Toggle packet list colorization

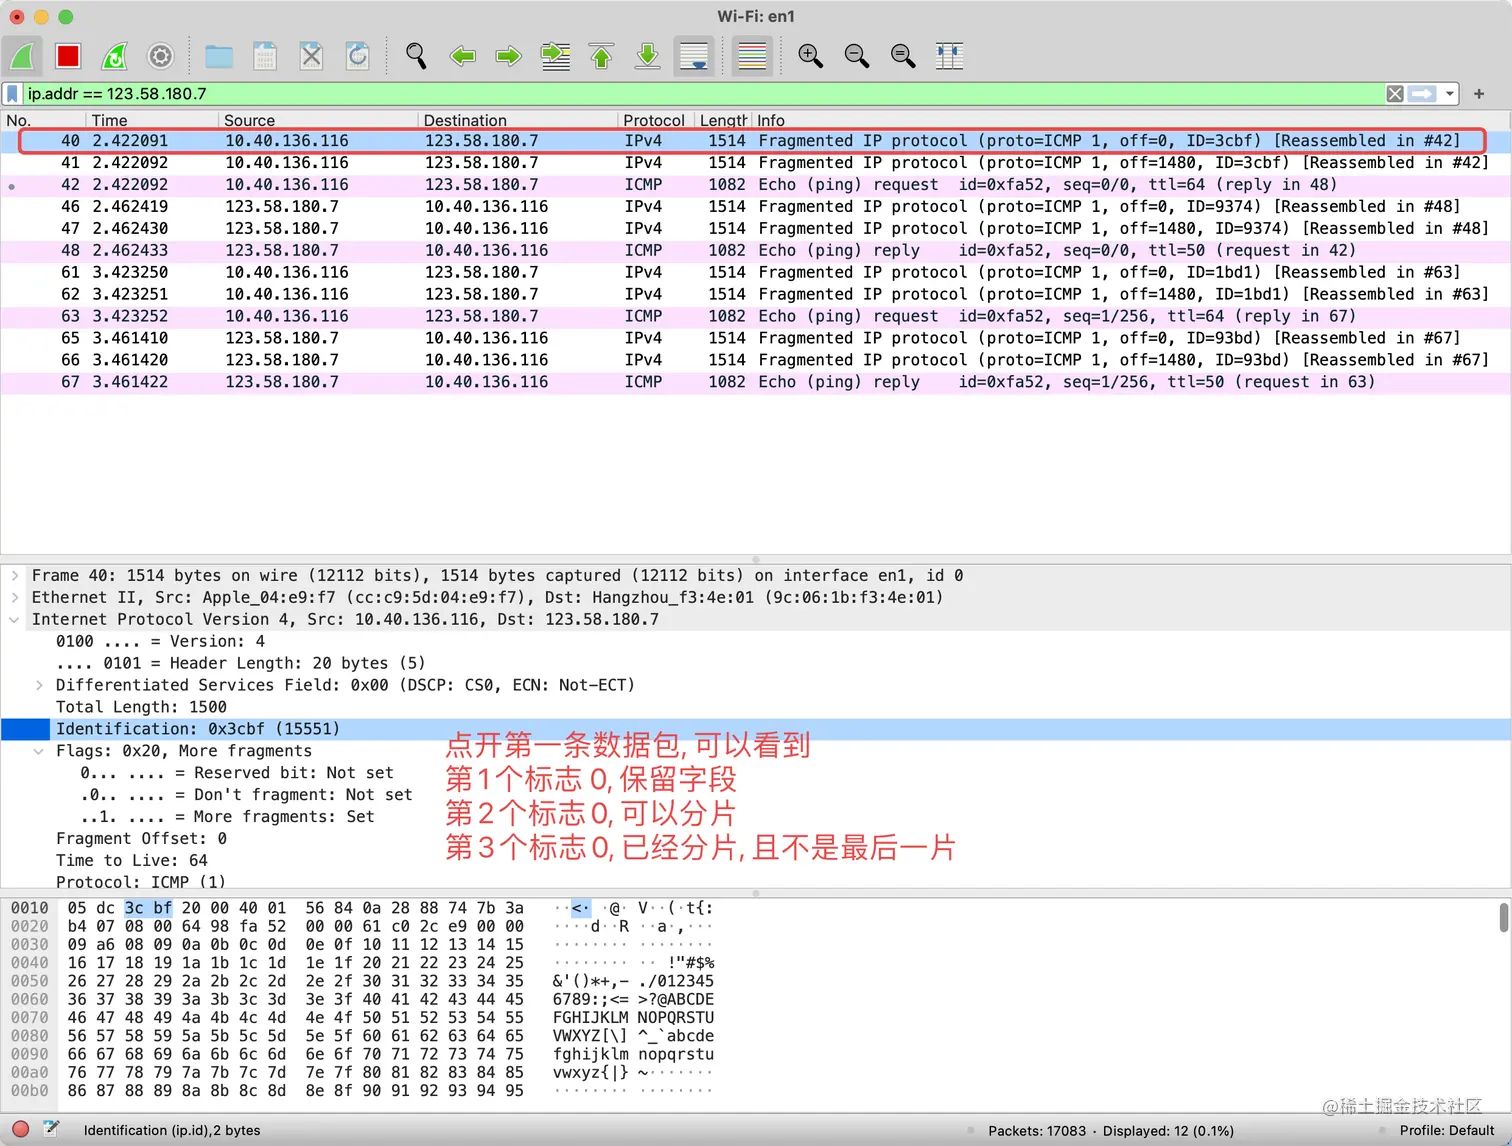click(x=752, y=56)
